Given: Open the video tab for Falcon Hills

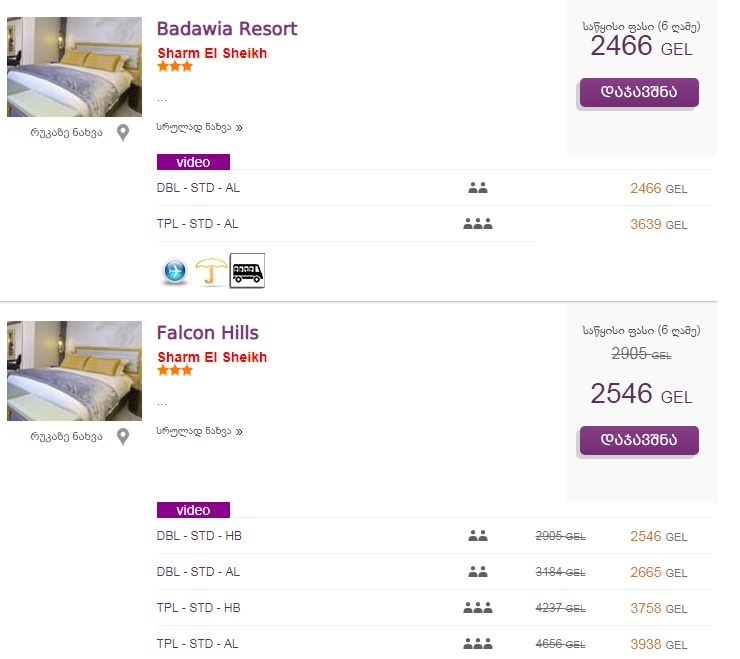Looking at the screenshot, I should 193,510.
